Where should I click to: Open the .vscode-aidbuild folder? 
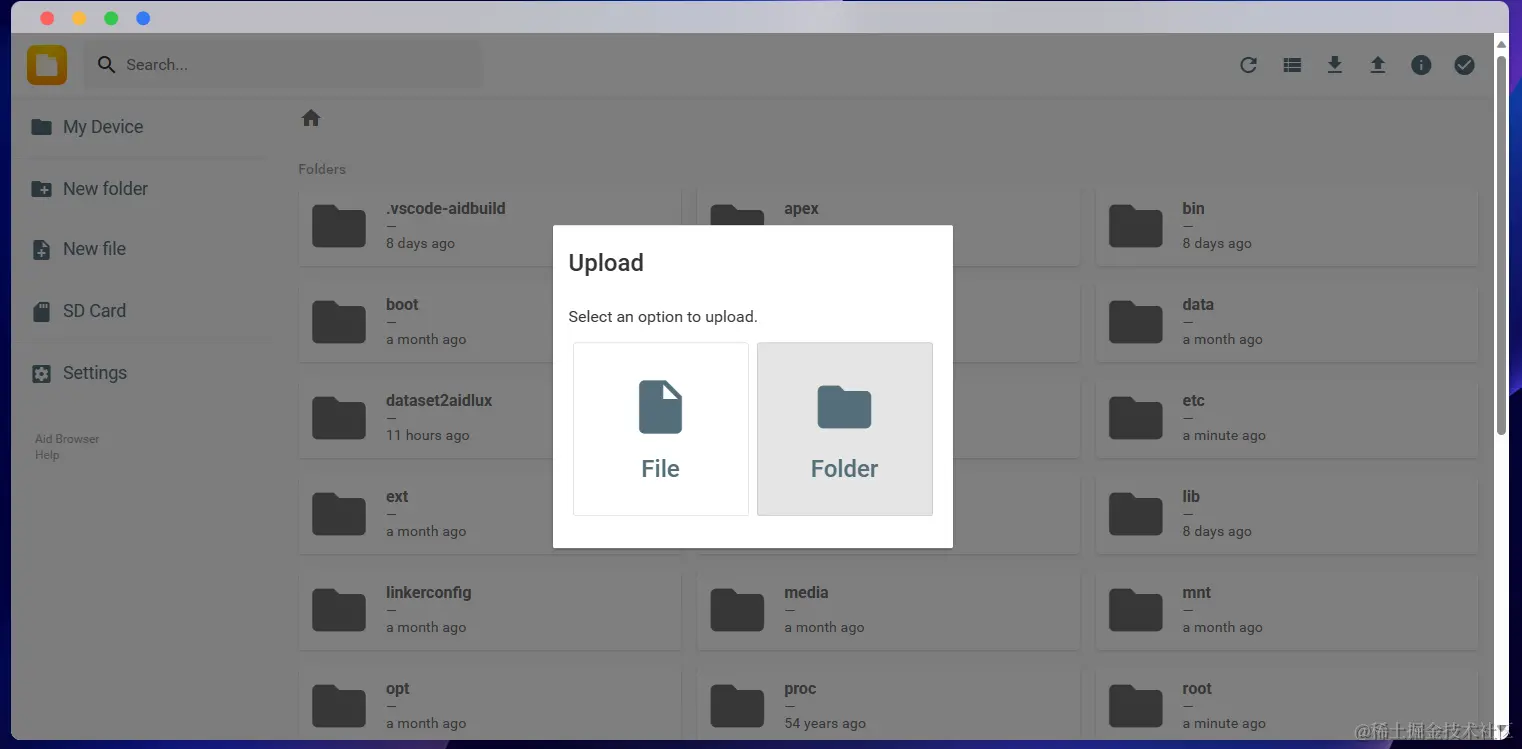[490, 226]
